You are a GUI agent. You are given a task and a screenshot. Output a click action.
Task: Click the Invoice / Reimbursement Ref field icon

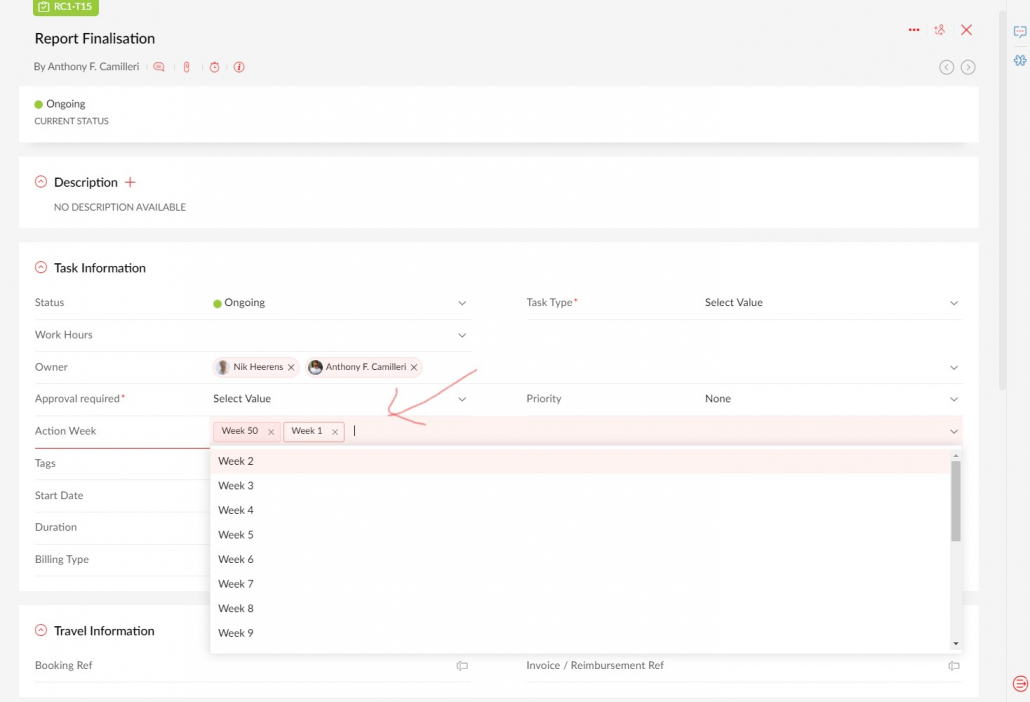pos(954,665)
